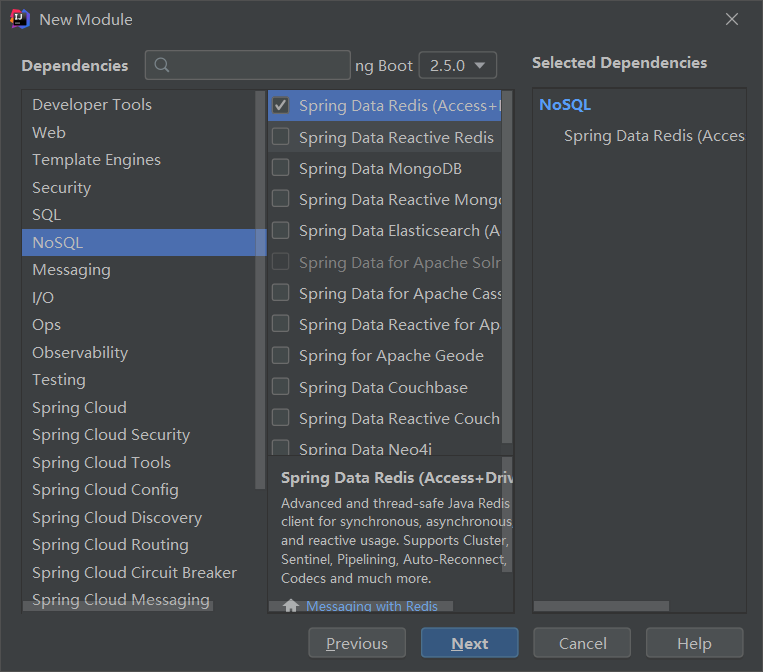The height and width of the screenshot is (672, 763).
Task: Open the Spring Boot version dropdown
Action: pos(458,65)
